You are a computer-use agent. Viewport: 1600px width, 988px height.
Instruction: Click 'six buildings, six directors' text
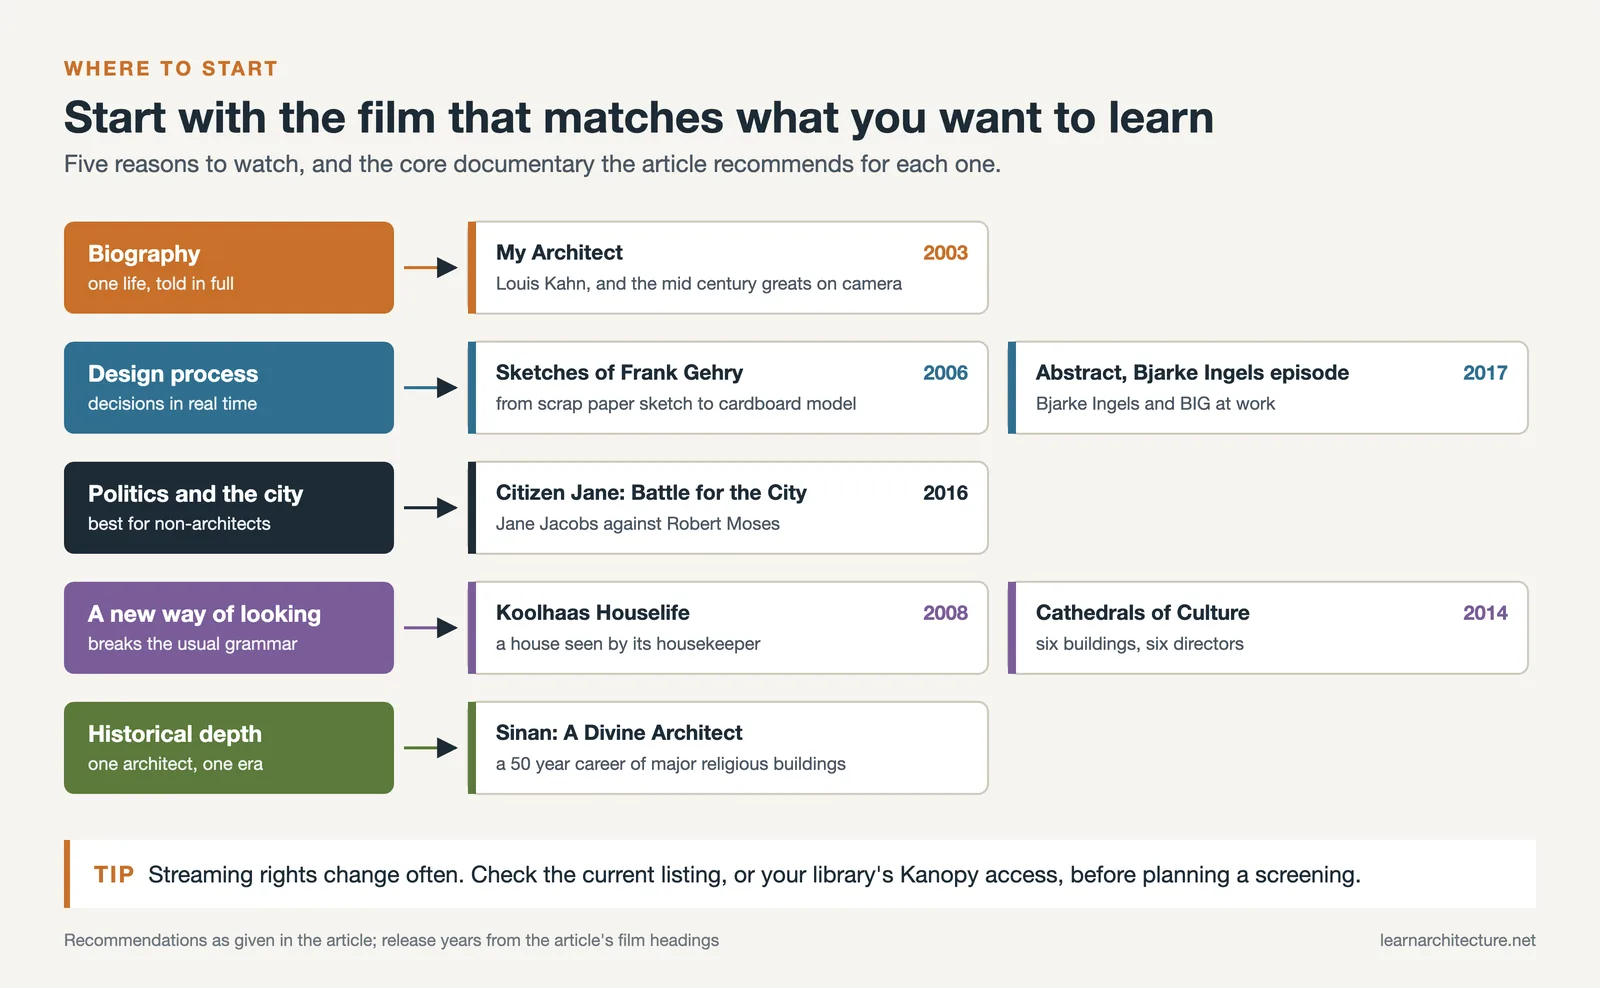(x=1140, y=644)
